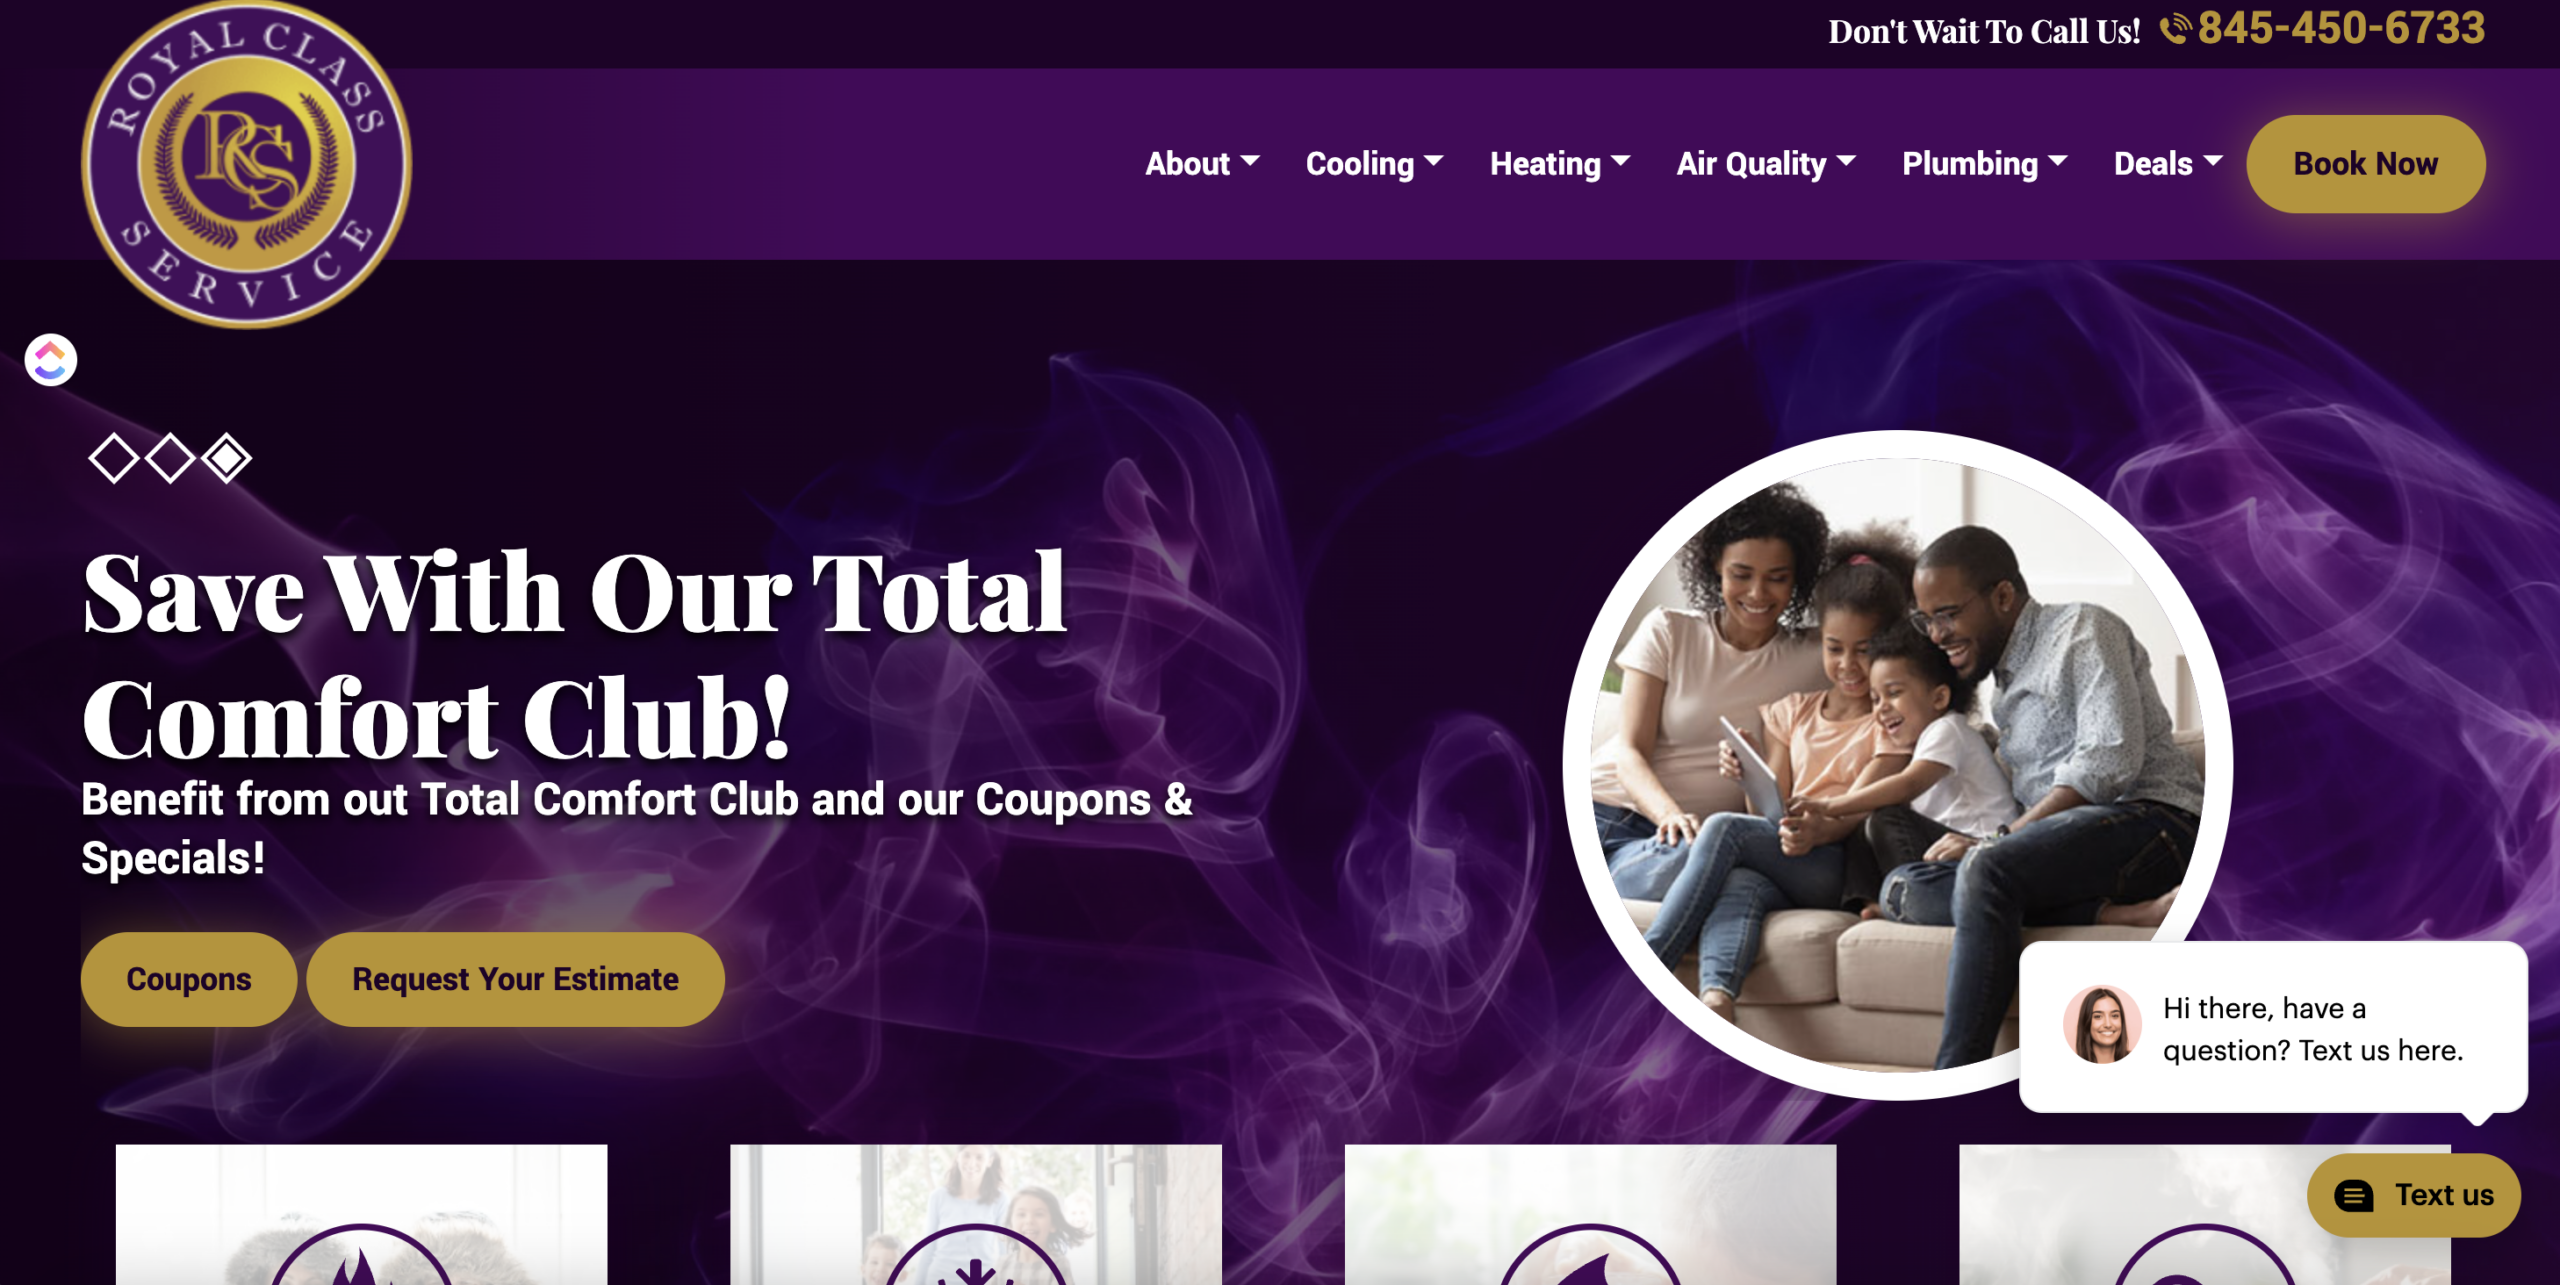Expand the Cooling dropdown menu
Image resolution: width=2560 pixels, height=1285 pixels.
click(x=1375, y=163)
